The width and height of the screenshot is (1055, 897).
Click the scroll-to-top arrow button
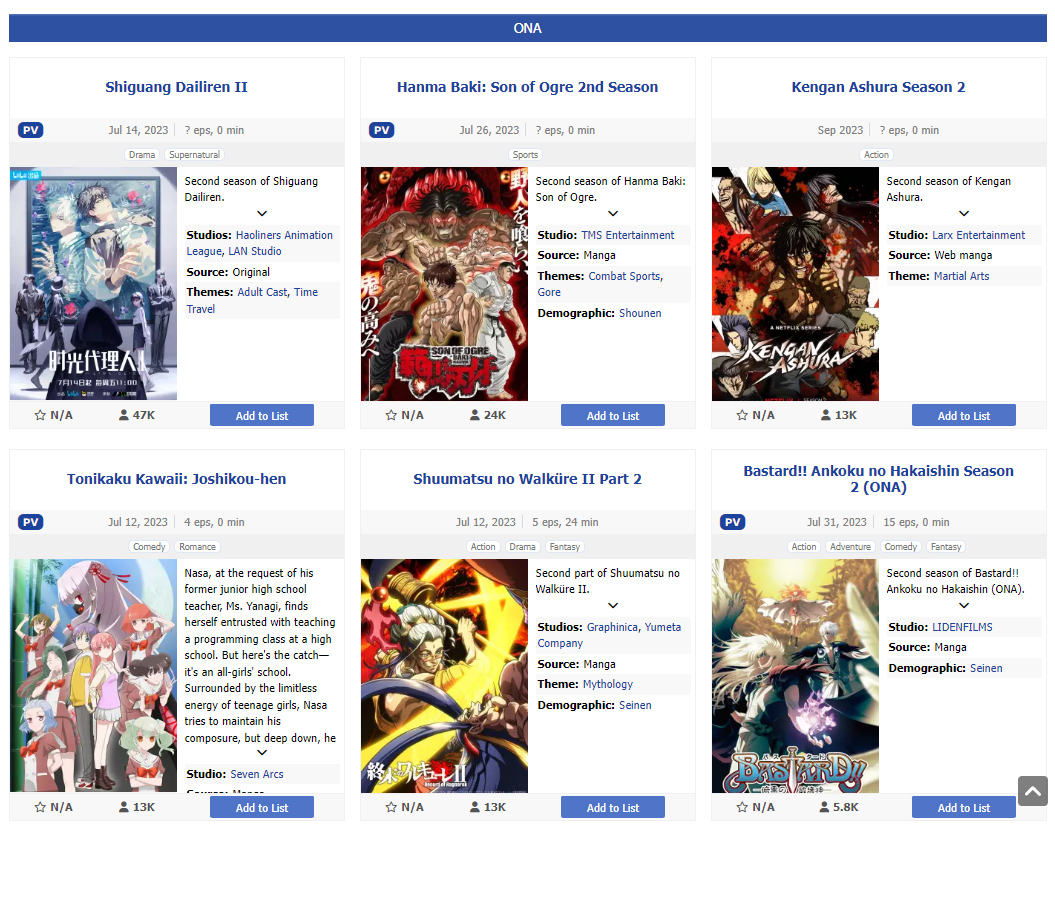1033,791
